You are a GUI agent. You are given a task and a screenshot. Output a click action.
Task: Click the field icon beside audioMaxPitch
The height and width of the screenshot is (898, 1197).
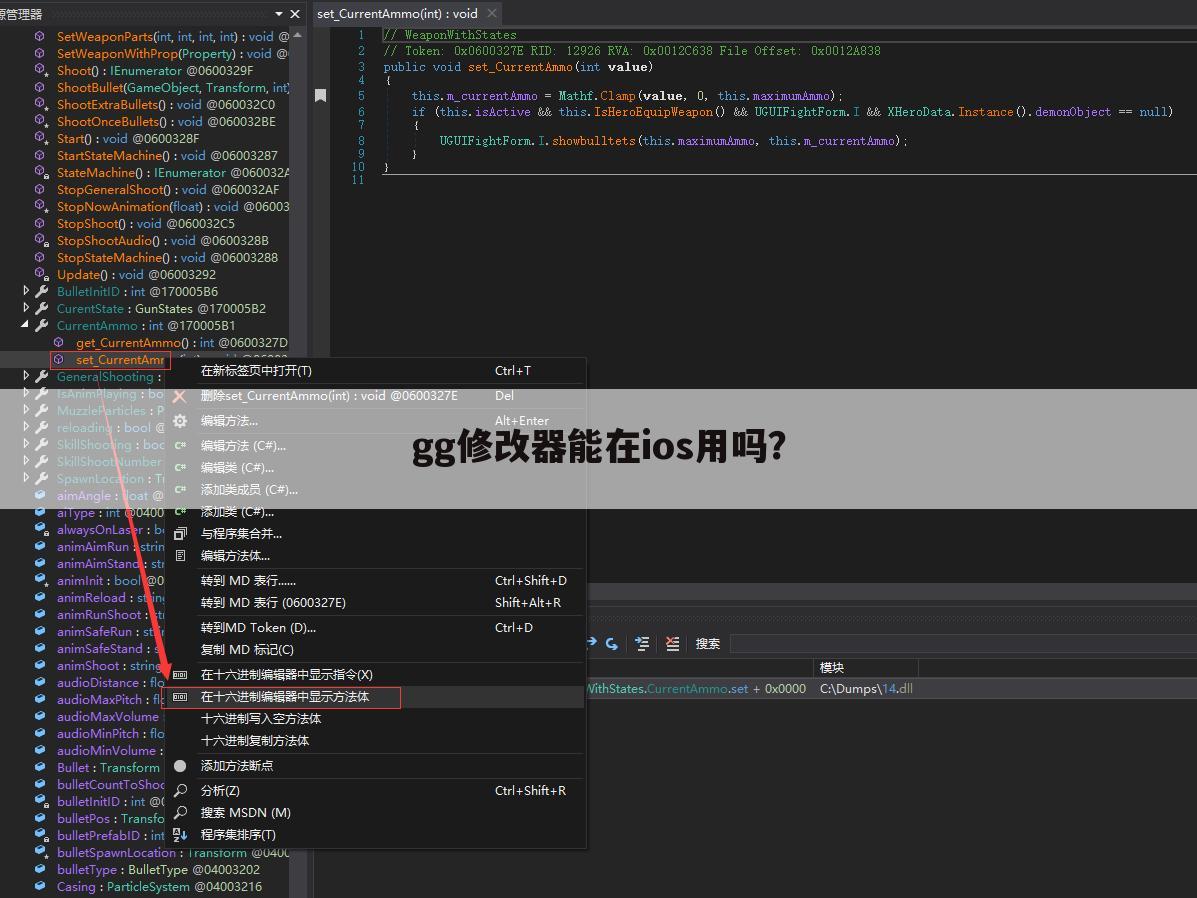(40, 699)
